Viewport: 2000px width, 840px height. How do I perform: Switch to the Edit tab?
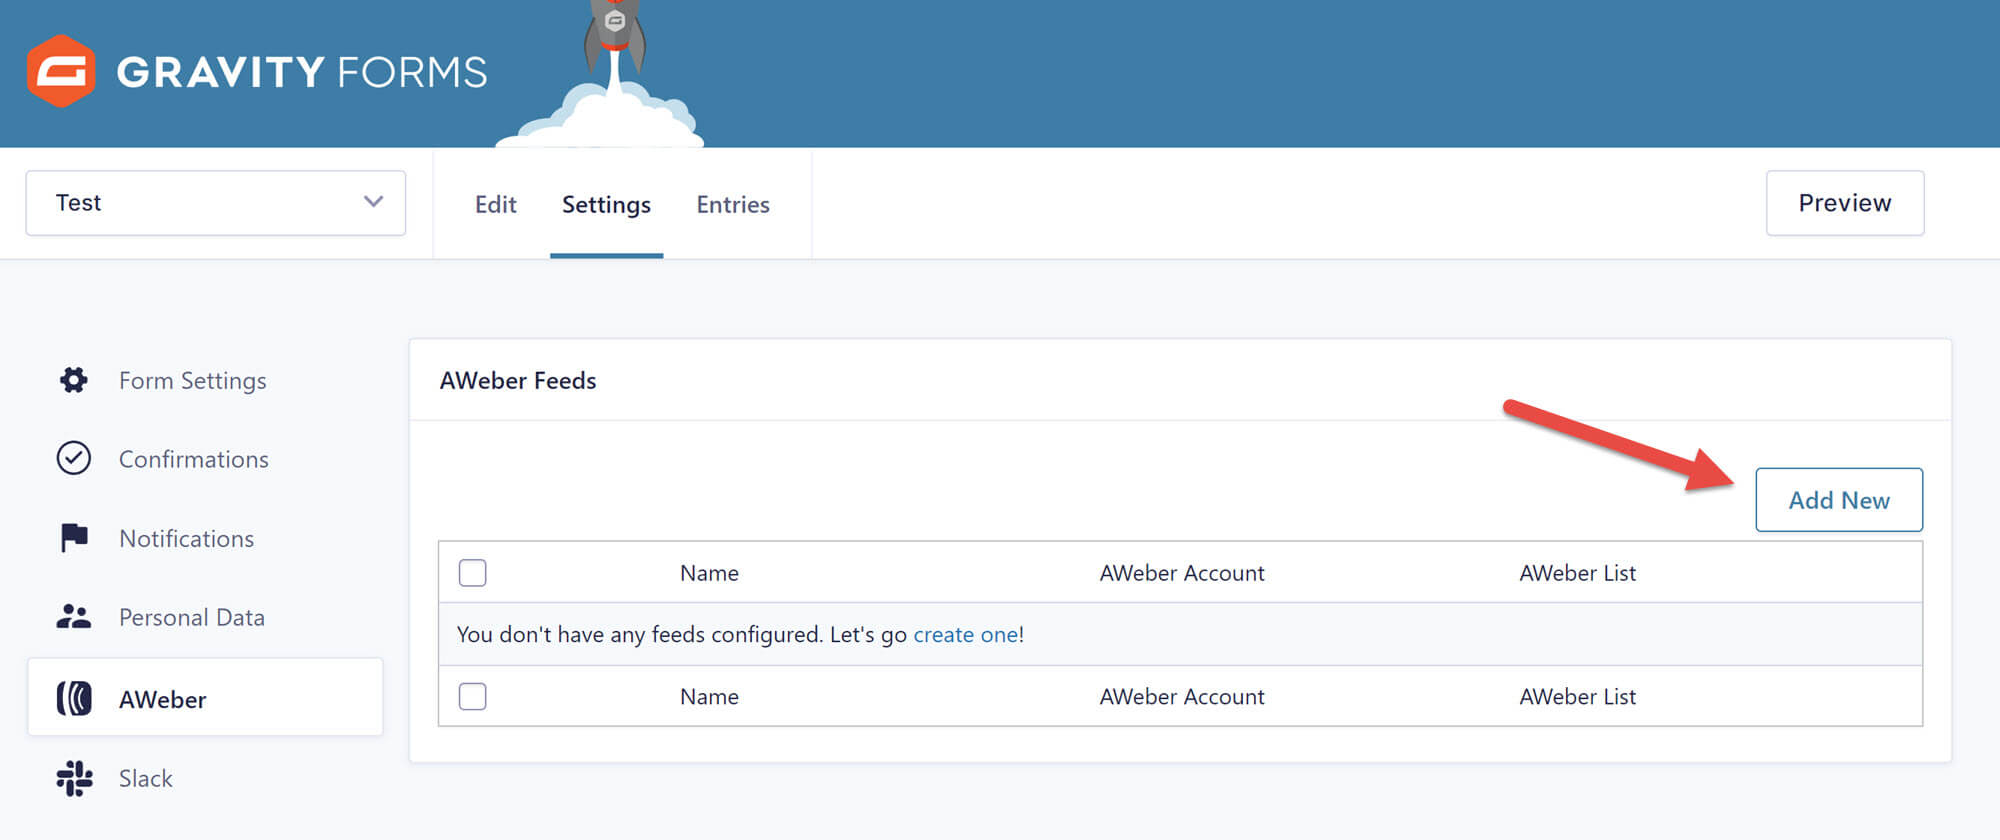point(495,204)
